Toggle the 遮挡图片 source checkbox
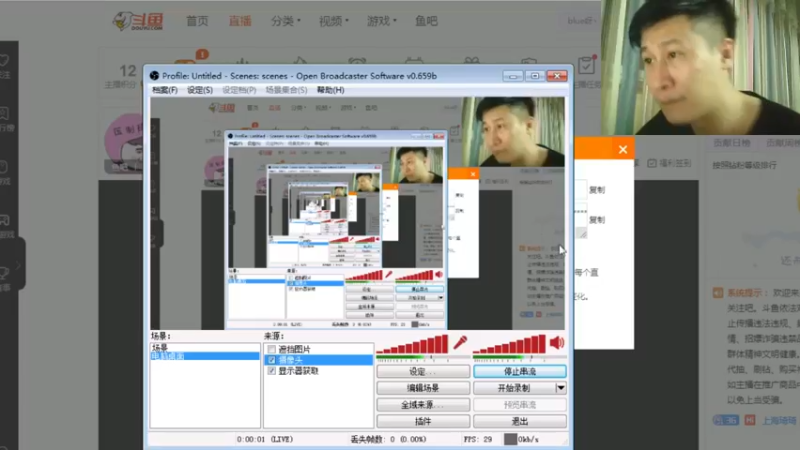This screenshot has height=450, width=800. click(x=271, y=349)
